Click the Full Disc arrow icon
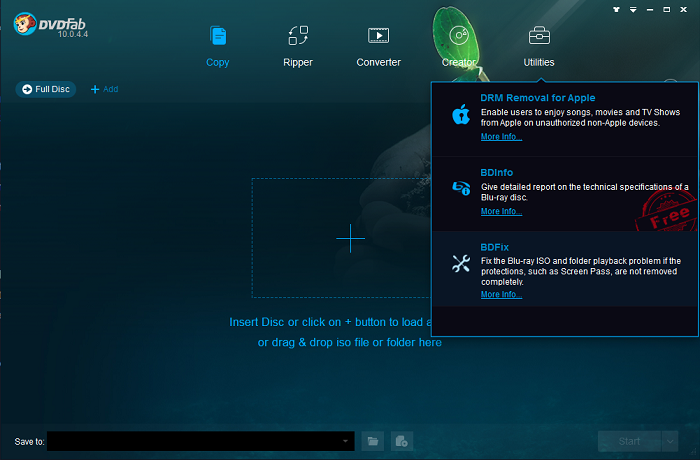Image resolution: width=700 pixels, height=460 pixels. point(27,89)
